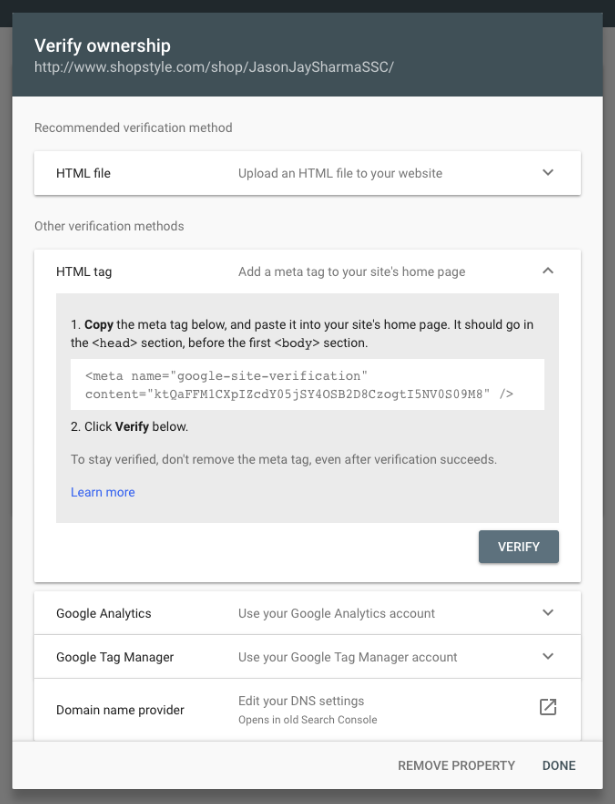Click 'Use your Google Analytics account' description
The height and width of the screenshot is (804, 615).
336,613
